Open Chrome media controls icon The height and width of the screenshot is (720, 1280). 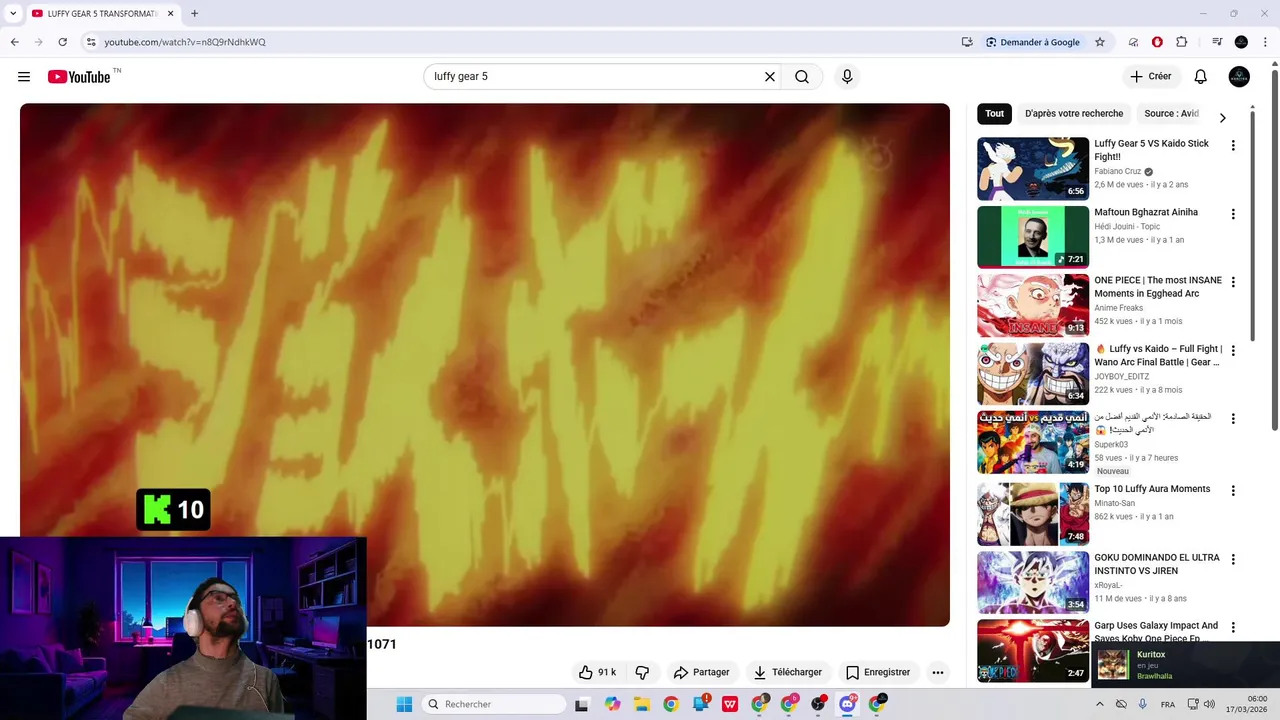(1217, 42)
